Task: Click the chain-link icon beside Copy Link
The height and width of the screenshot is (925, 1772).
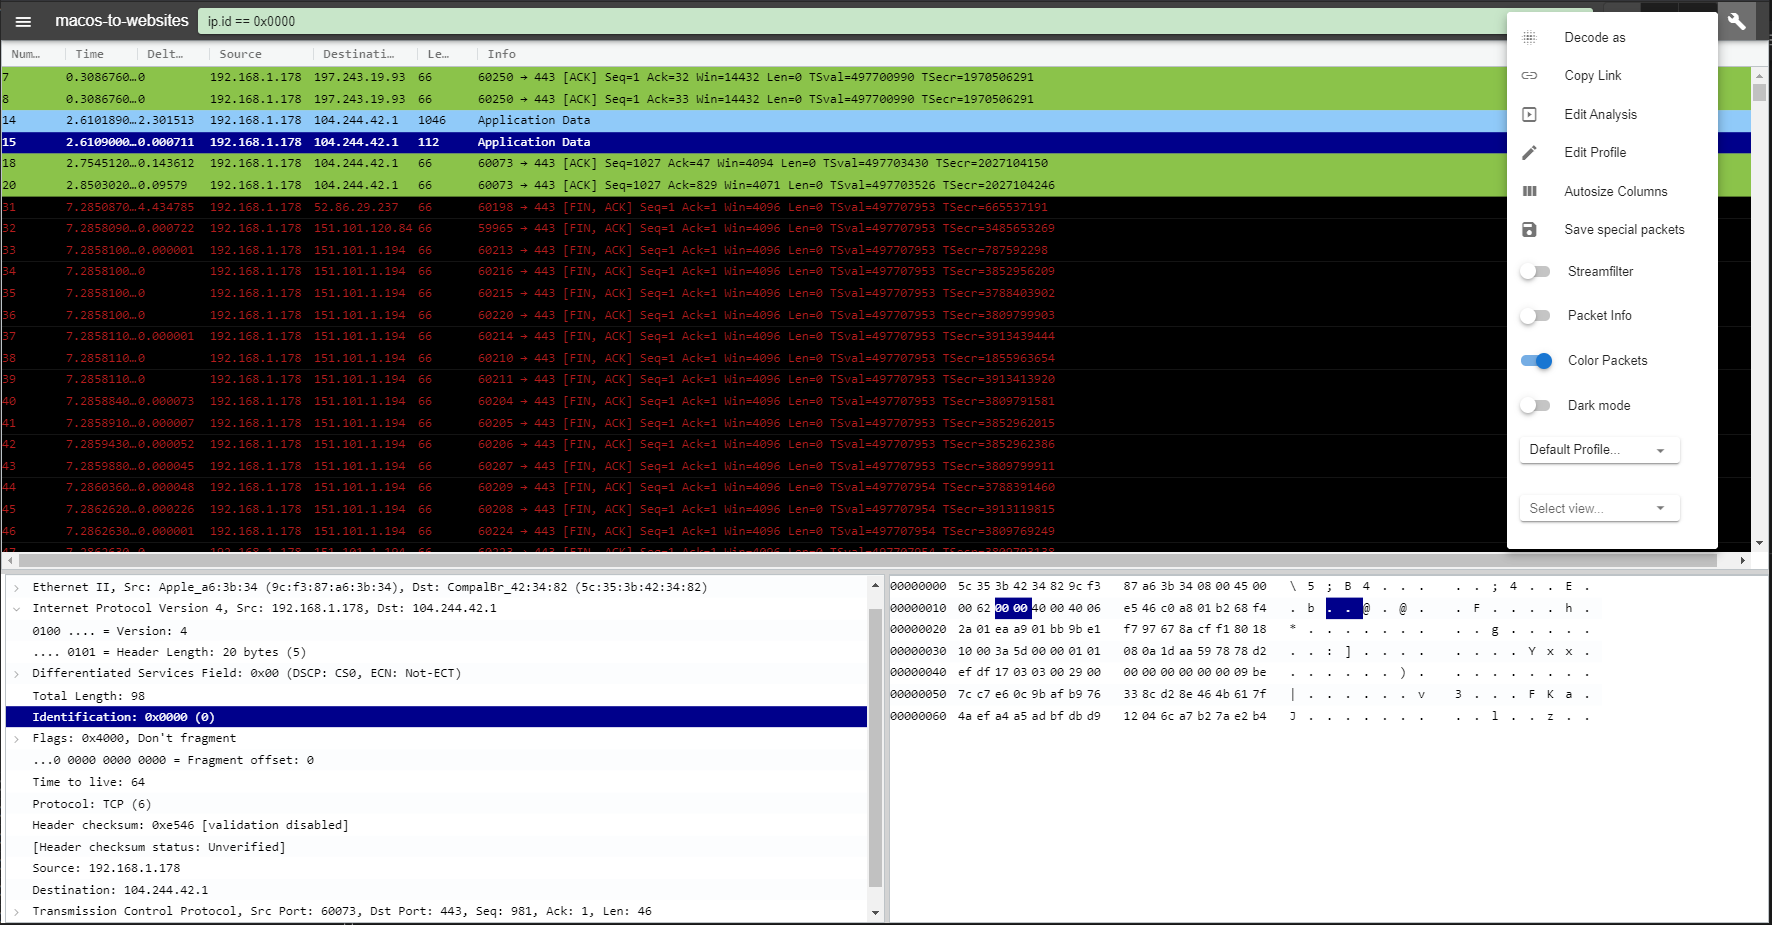Action: tap(1529, 76)
